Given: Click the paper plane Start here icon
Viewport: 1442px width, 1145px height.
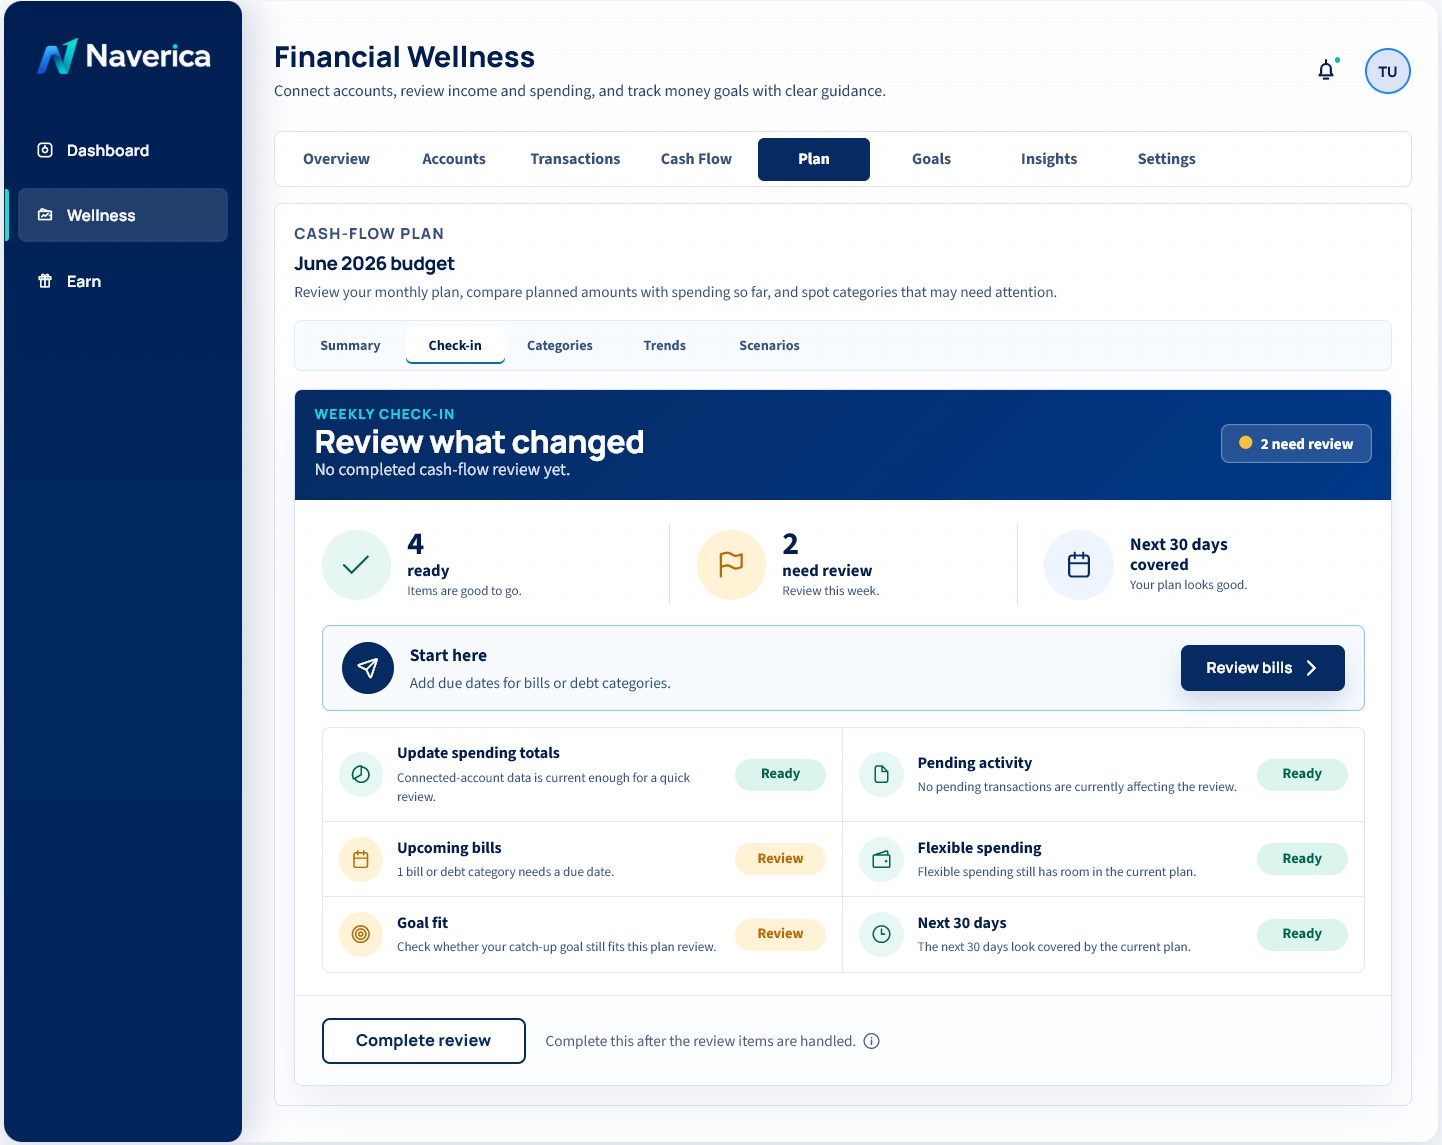Looking at the screenshot, I should pos(368,668).
